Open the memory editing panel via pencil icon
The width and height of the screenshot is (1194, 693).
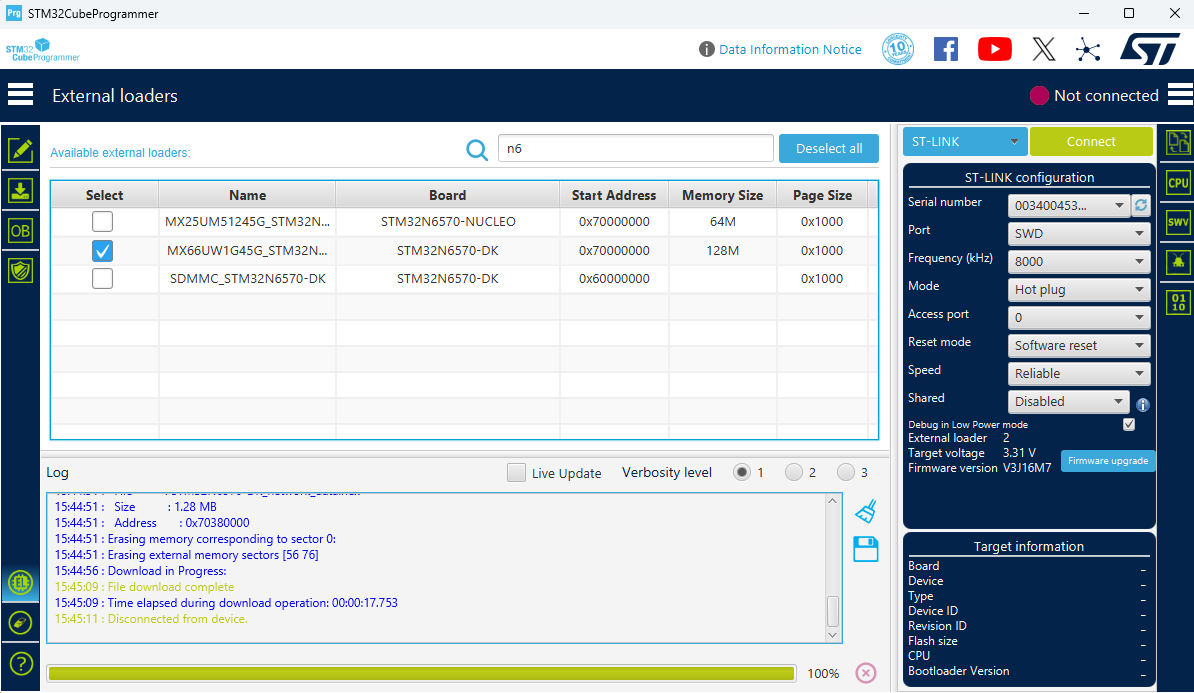(x=21, y=151)
